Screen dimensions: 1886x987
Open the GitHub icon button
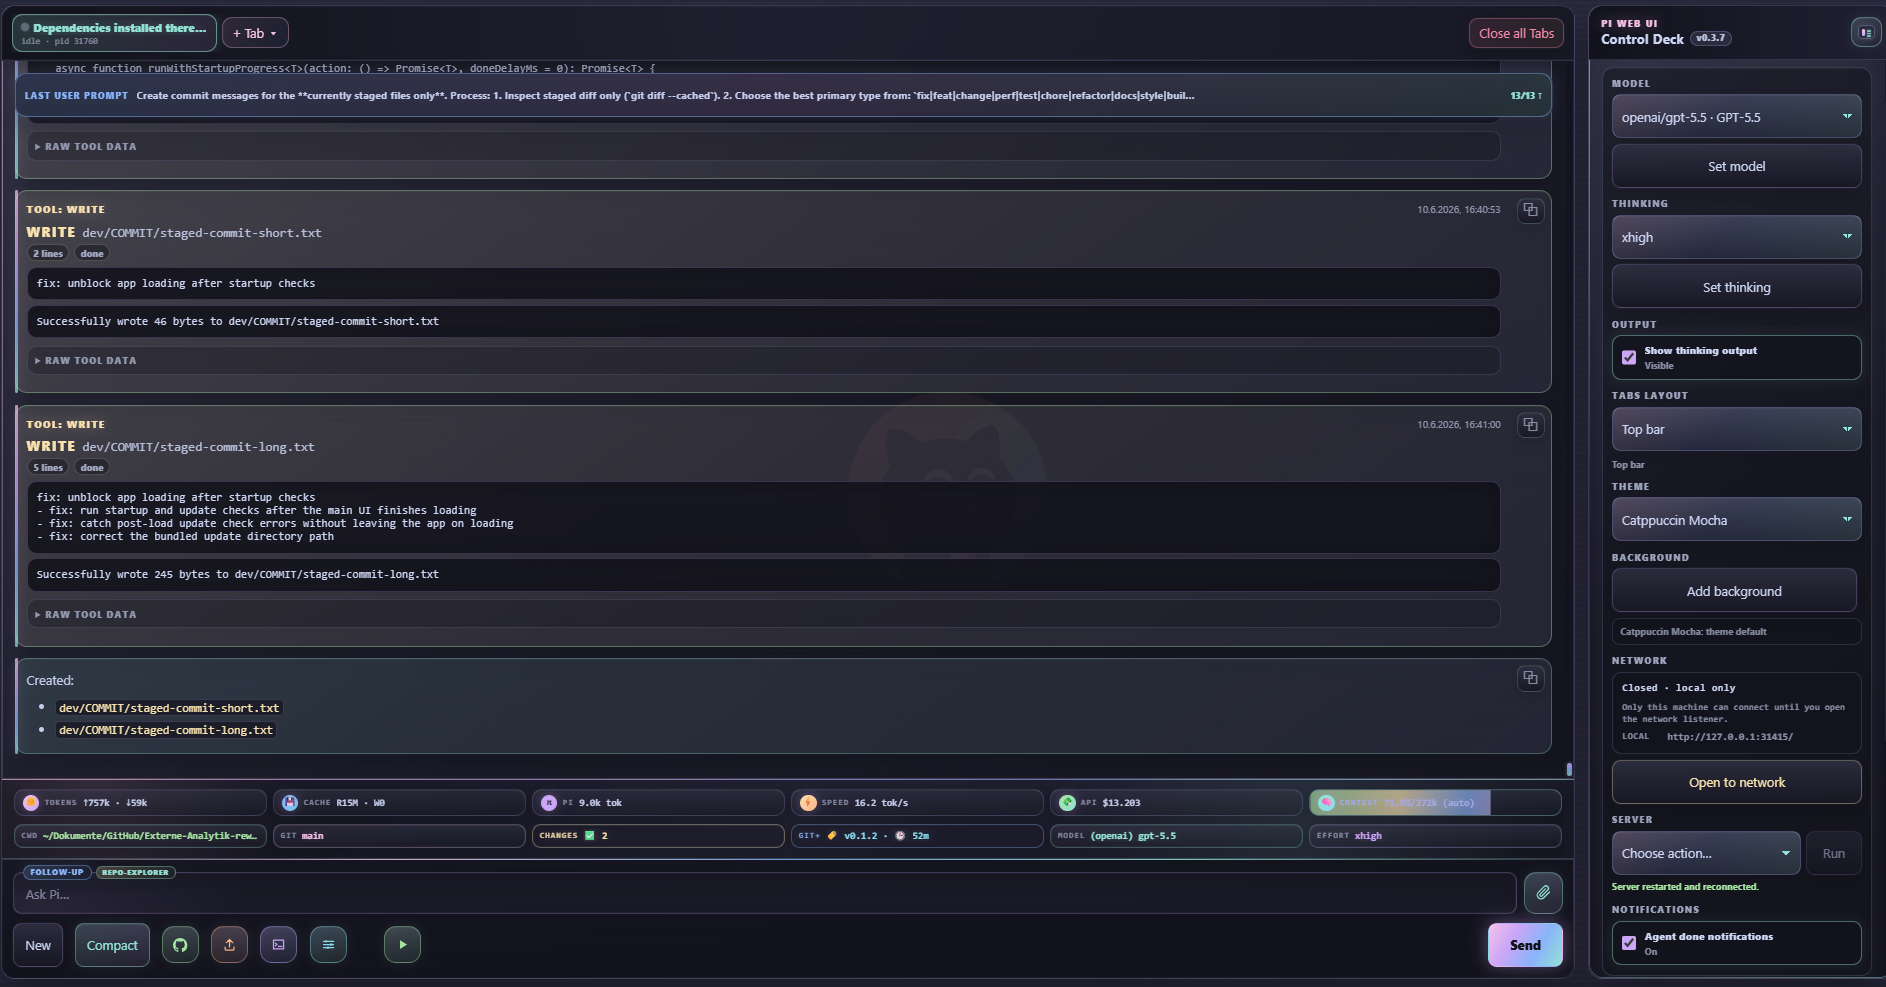180,945
